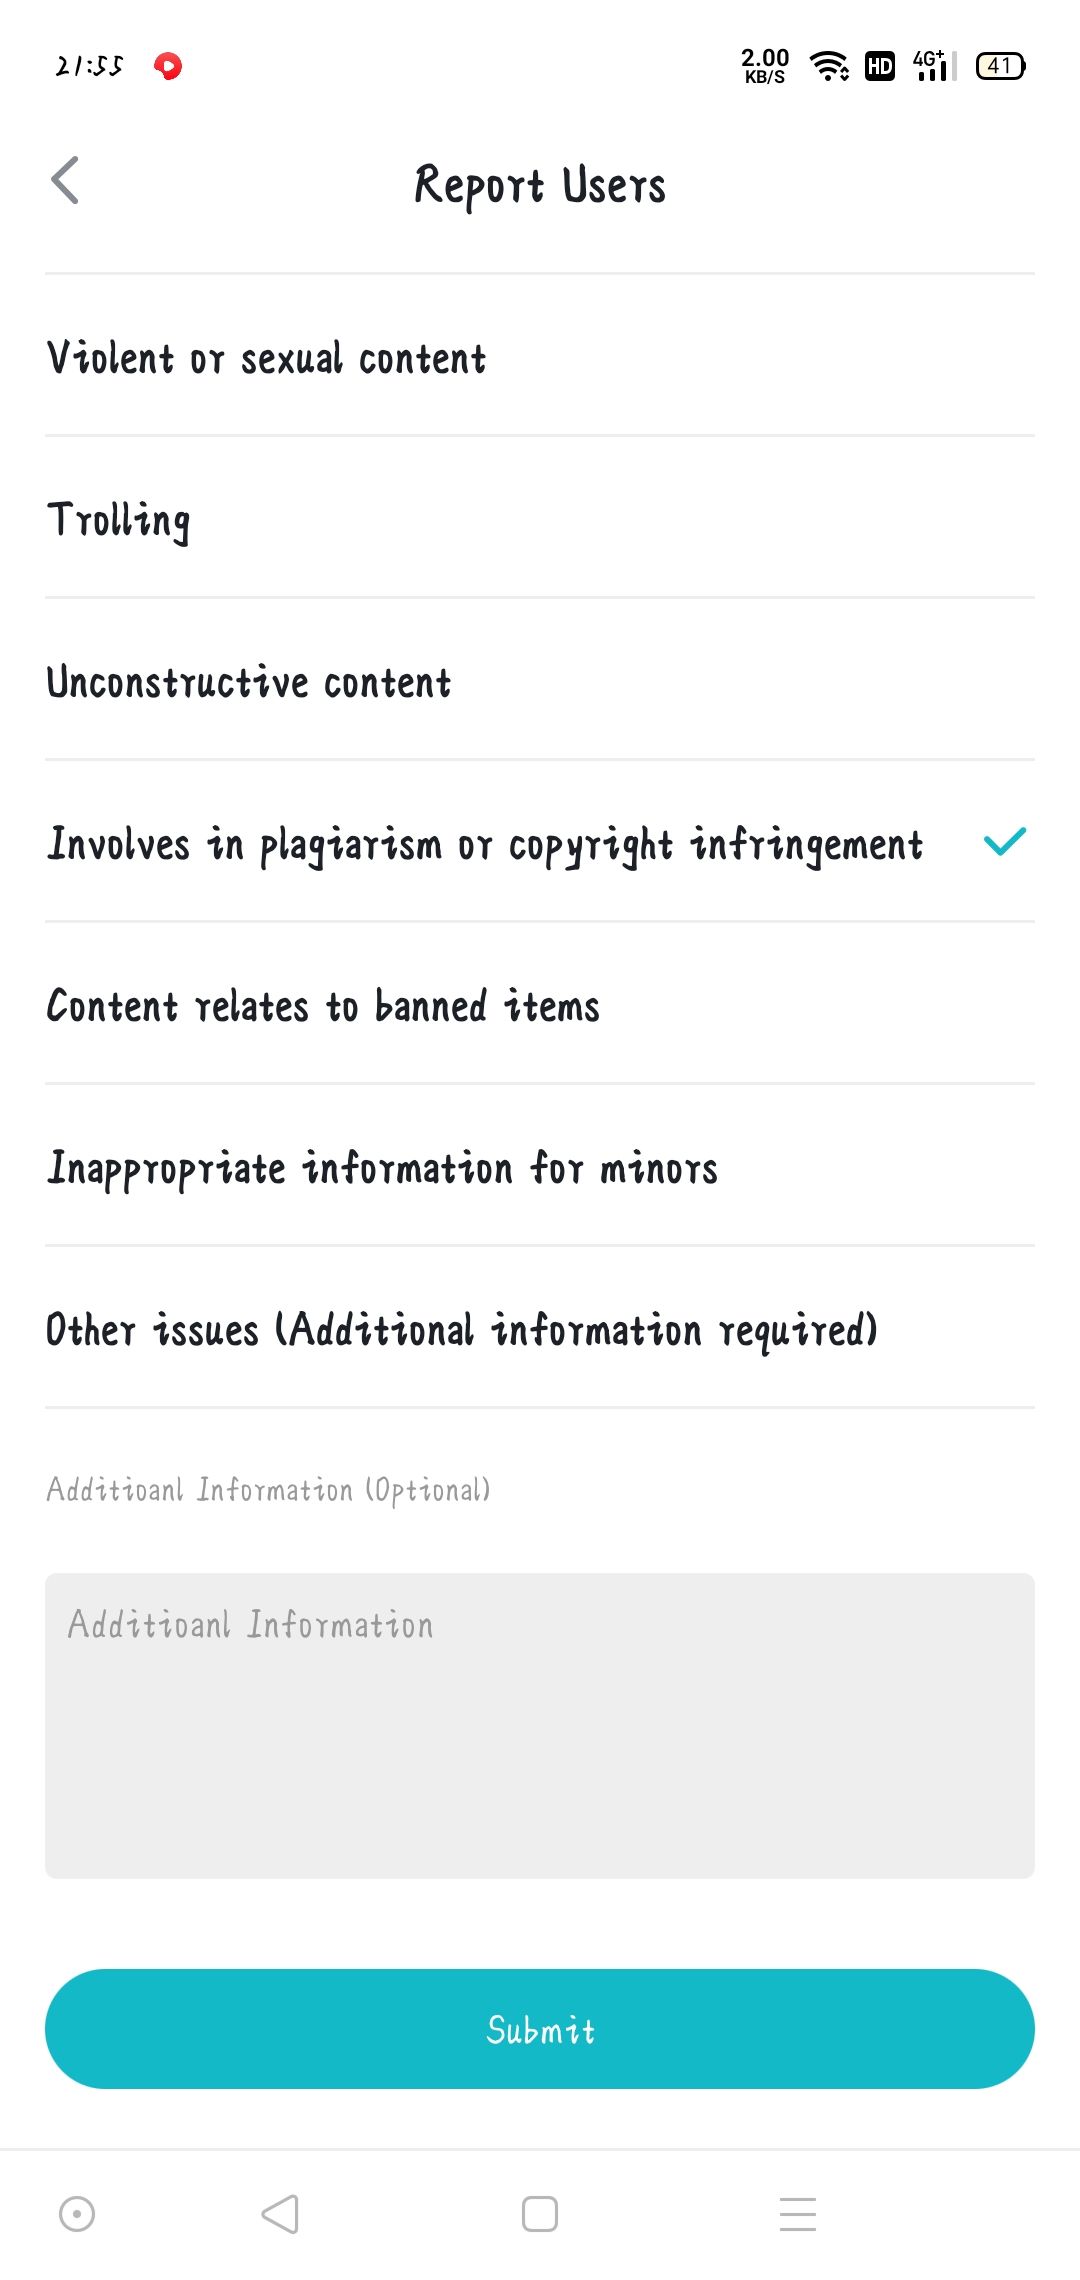This screenshot has width=1080, height=2280.
Task: Tap the 4G signal strength indicator
Action: coord(934,66)
